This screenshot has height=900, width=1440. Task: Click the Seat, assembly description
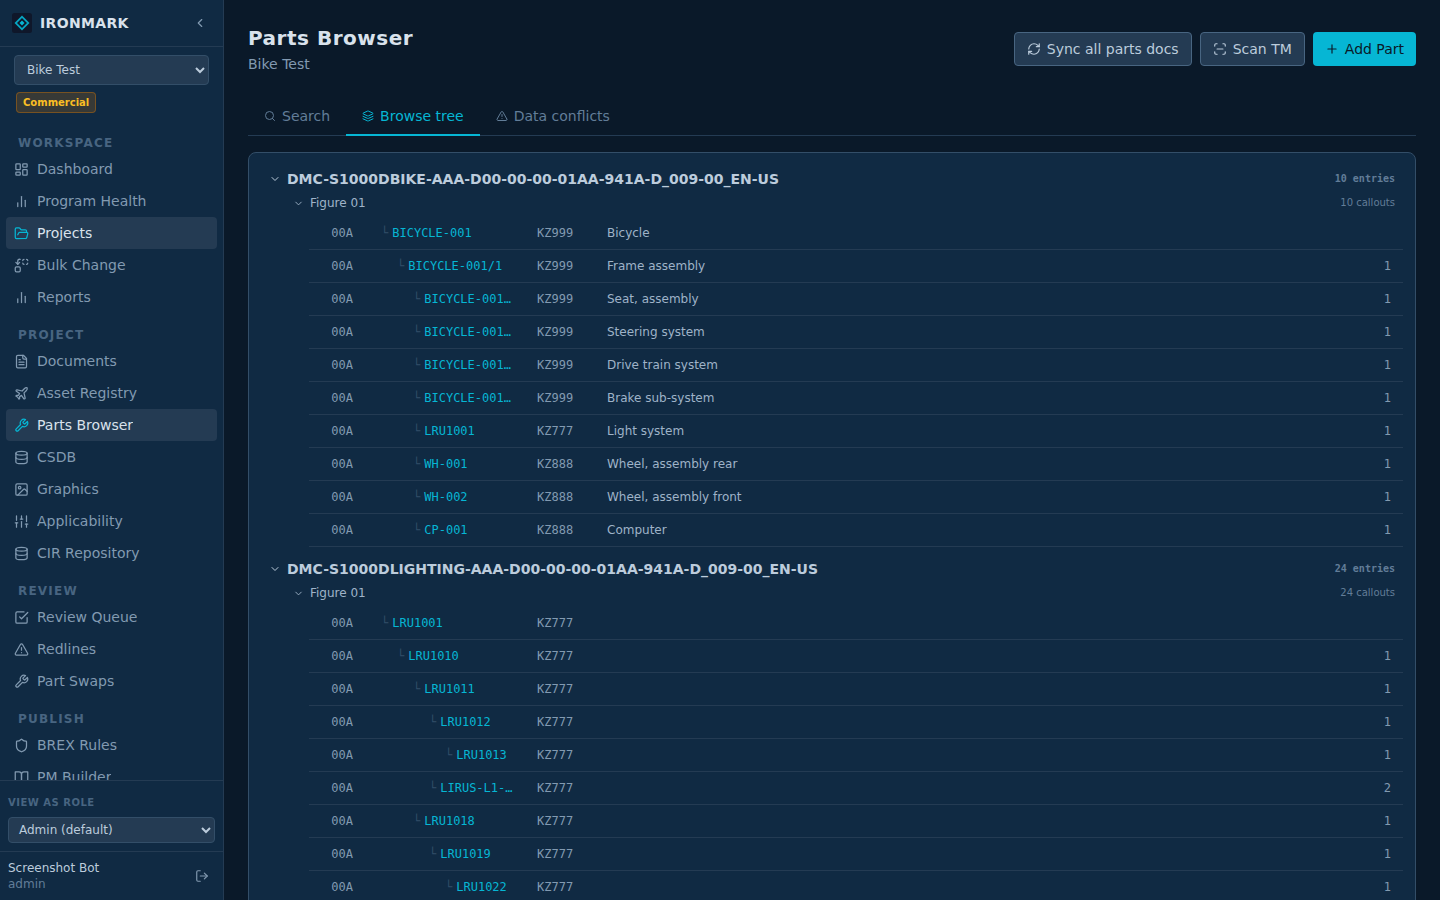pos(653,299)
